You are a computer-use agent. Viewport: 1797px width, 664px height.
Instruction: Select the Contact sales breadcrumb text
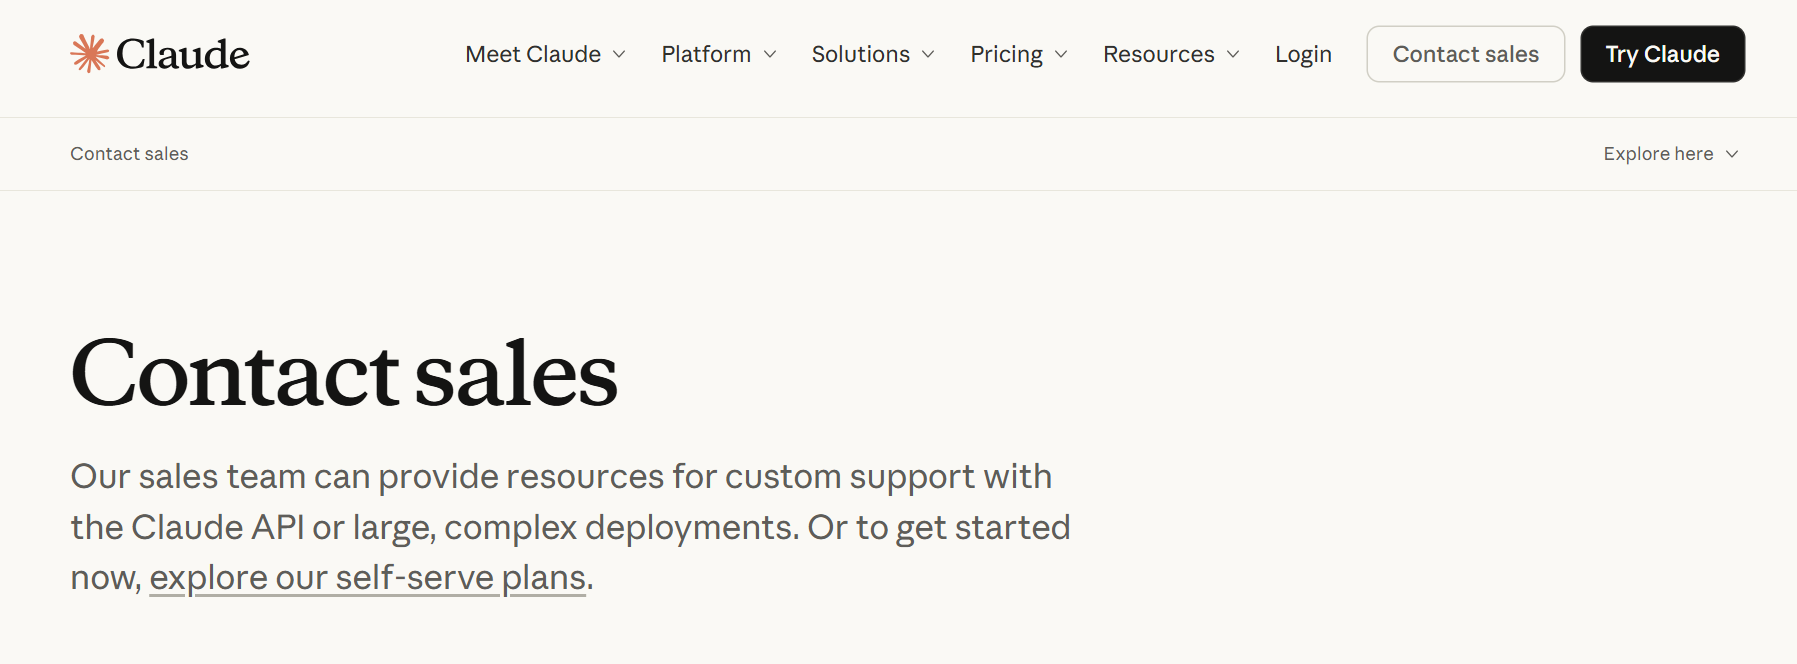(x=129, y=154)
